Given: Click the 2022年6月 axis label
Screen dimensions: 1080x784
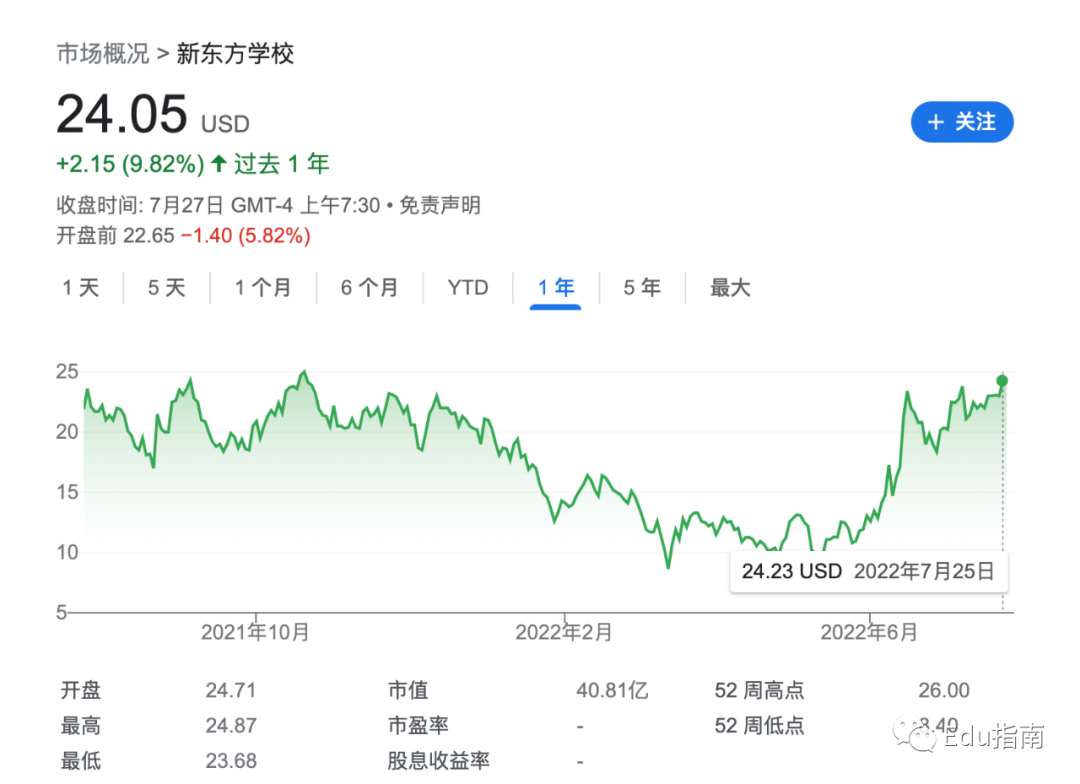Looking at the screenshot, I should [869, 632].
